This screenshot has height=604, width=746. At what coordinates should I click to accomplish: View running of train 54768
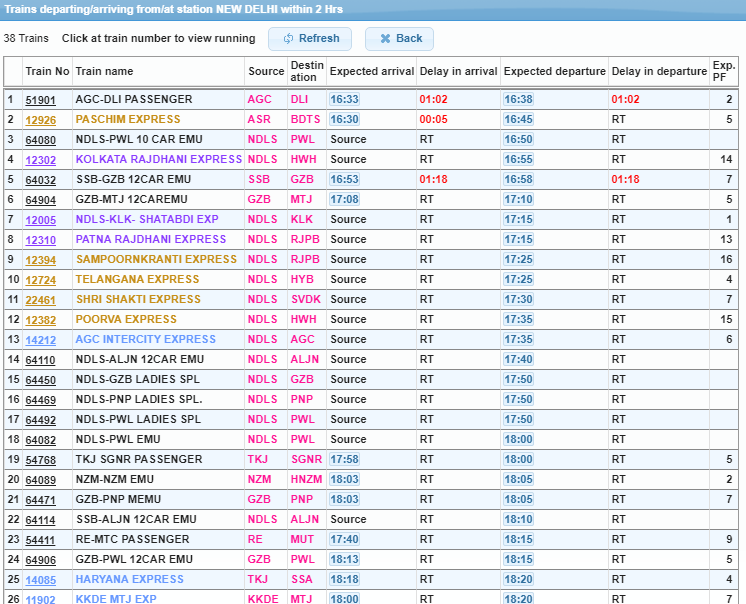40,460
